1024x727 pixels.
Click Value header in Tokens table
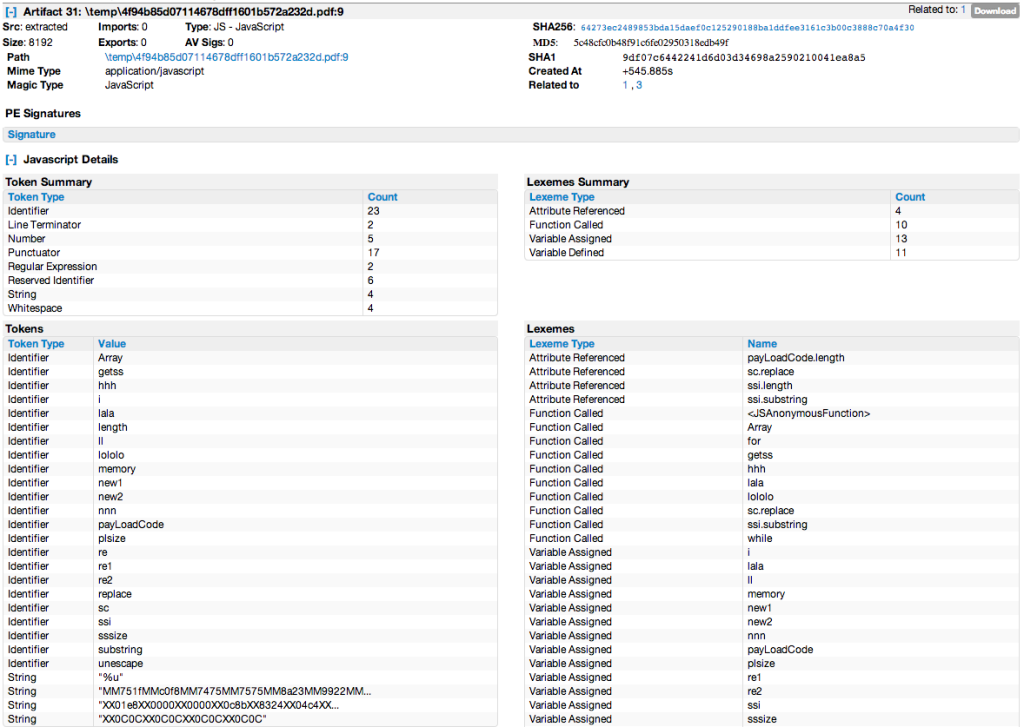(112, 343)
